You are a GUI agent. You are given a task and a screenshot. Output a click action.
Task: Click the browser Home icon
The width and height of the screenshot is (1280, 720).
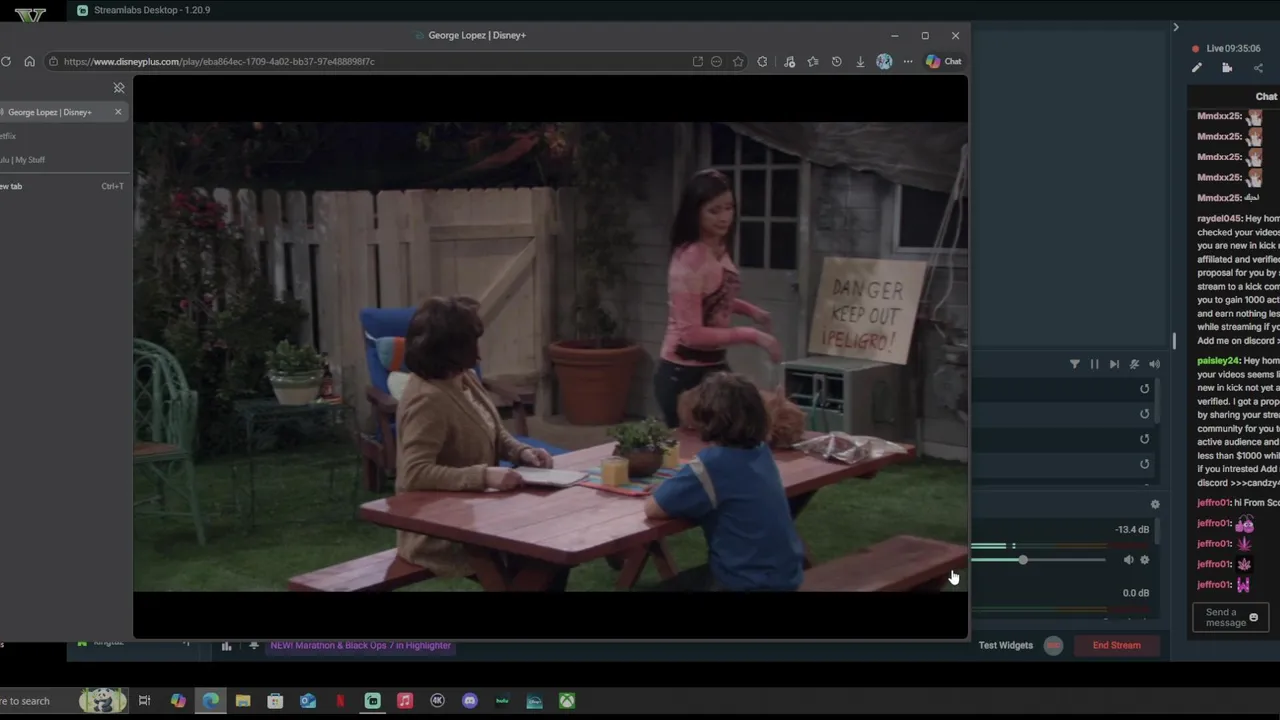pos(29,61)
